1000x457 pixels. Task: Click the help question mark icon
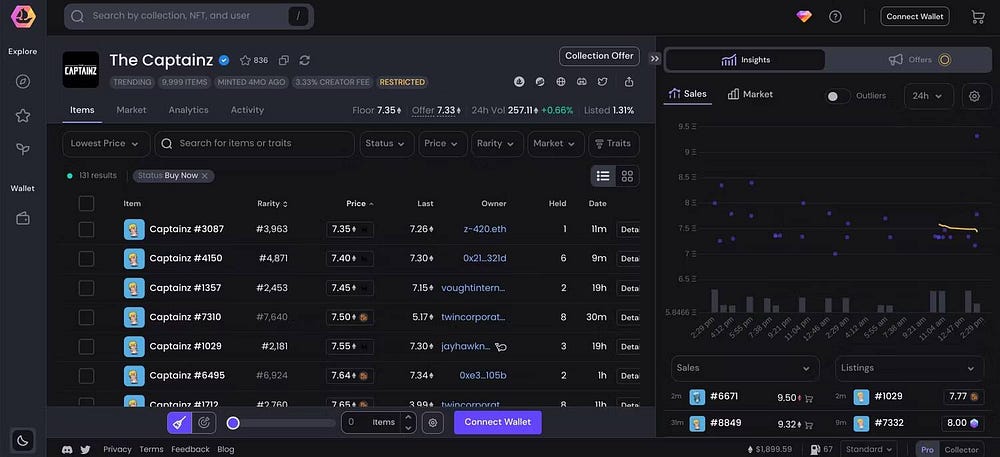point(835,16)
